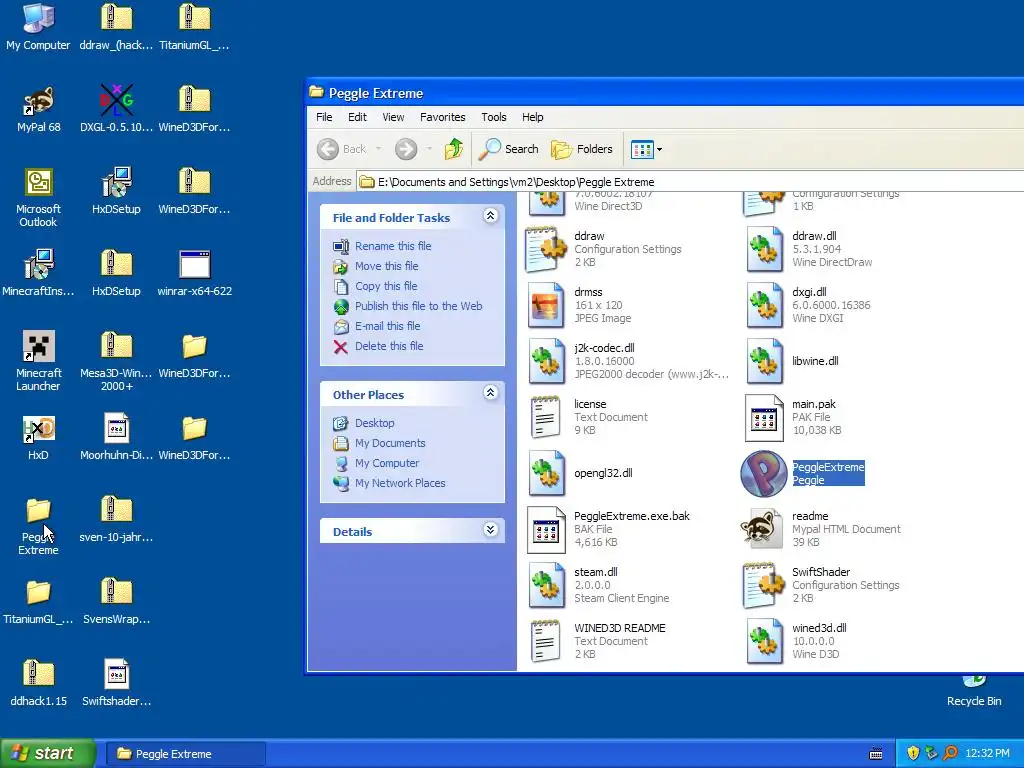
Task: Select the wined3d.dll file
Action: pos(764,641)
